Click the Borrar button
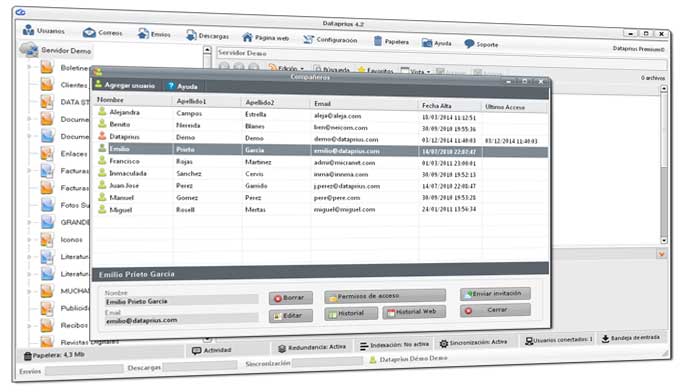This screenshot has width=680, height=392. click(x=291, y=298)
